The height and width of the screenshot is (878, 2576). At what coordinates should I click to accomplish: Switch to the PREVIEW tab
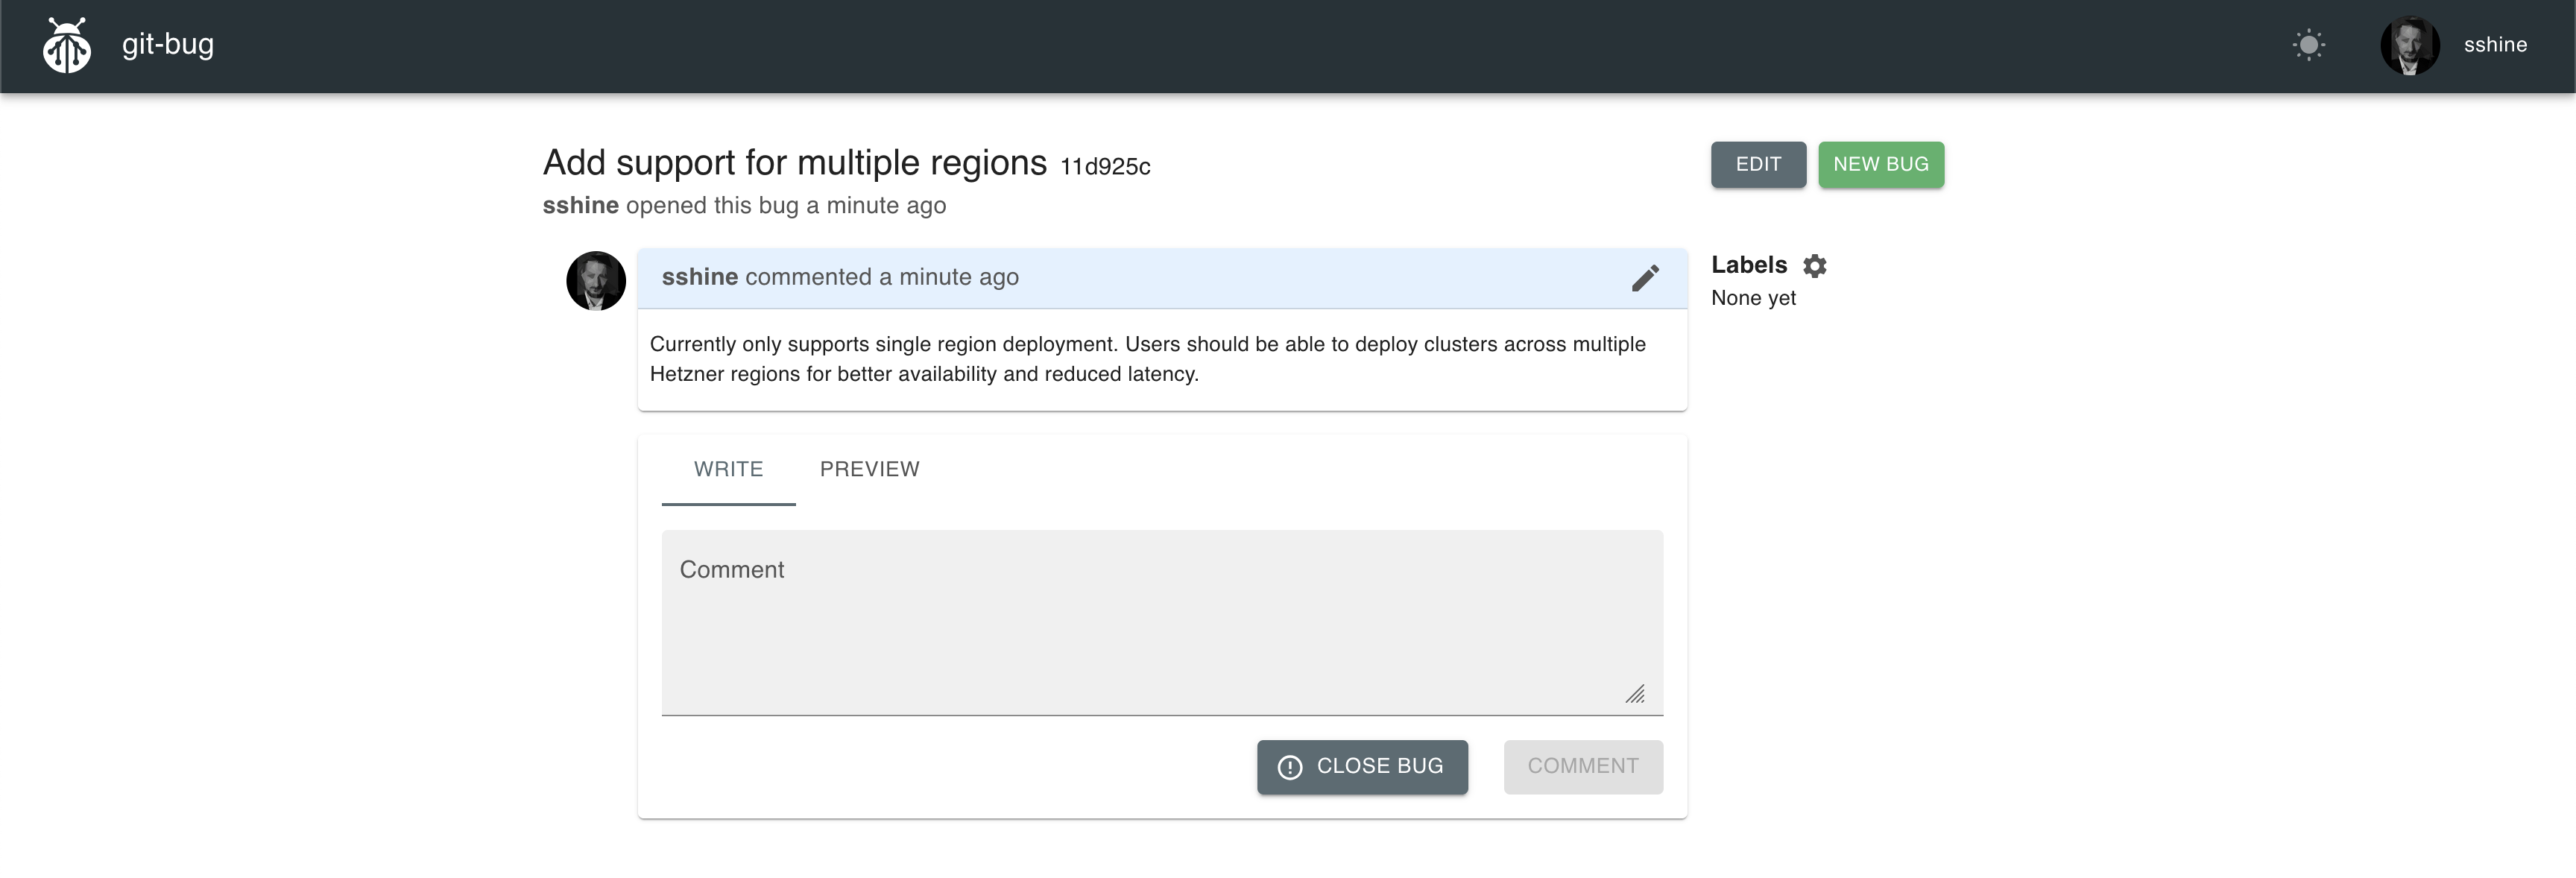[x=869, y=468]
